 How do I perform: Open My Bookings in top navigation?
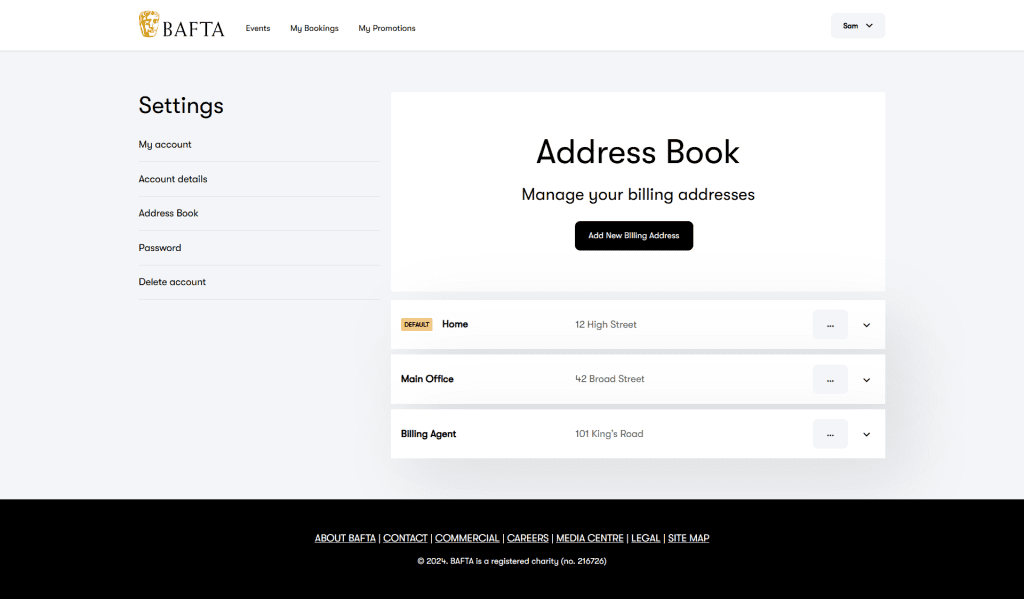coord(314,28)
